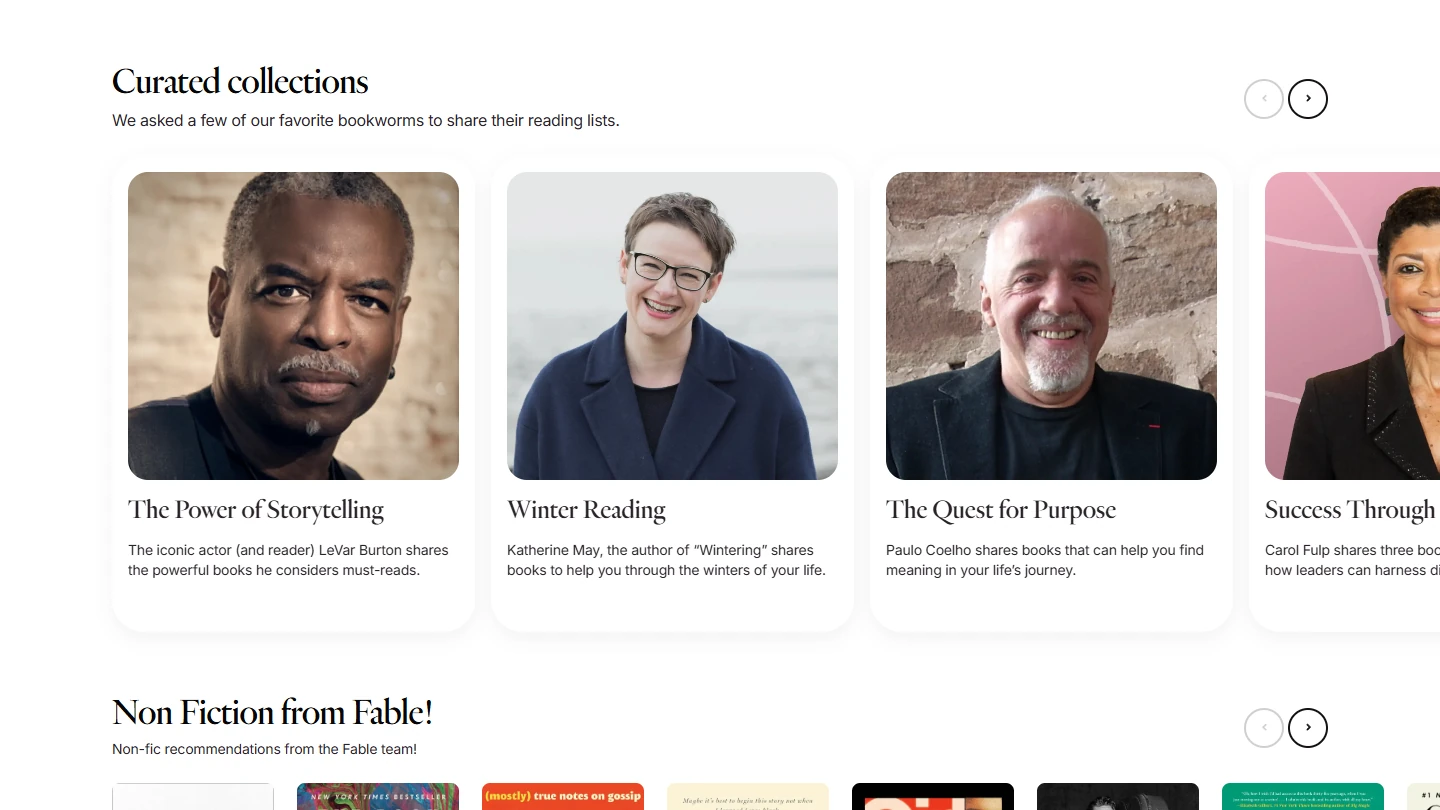The height and width of the screenshot is (810, 1440).
Task: Open The Power of Storytelling title
Action: [256, 510]
